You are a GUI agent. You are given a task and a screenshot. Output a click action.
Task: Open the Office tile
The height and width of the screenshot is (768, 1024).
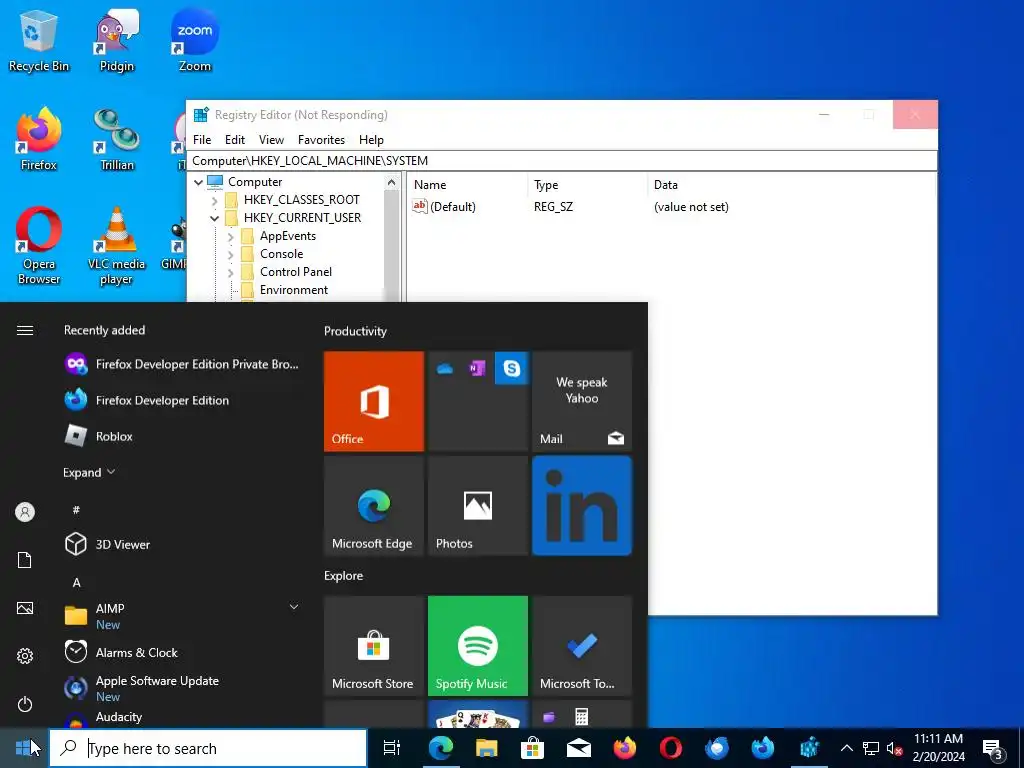coord(374,401)
